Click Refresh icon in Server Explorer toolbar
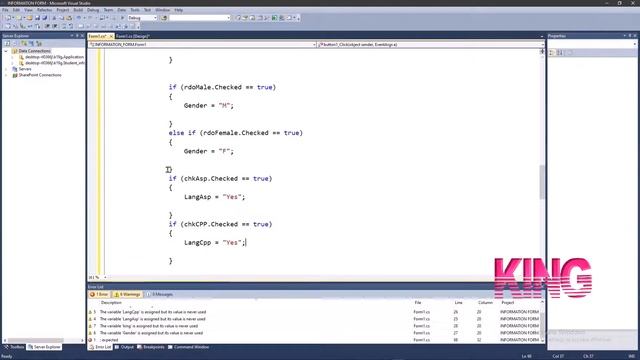Screen dimensions: 640x360 (x=7, y=43)
